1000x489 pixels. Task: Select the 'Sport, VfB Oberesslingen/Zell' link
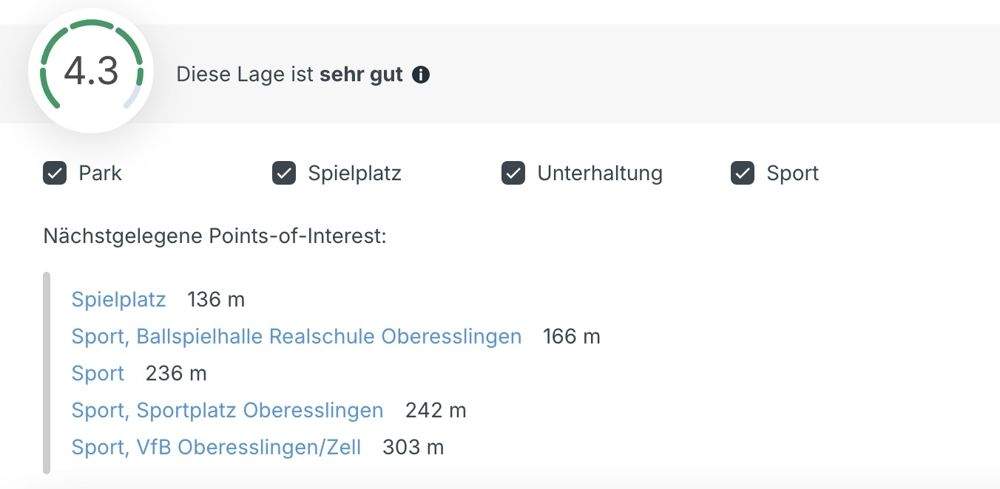point(216,447)
